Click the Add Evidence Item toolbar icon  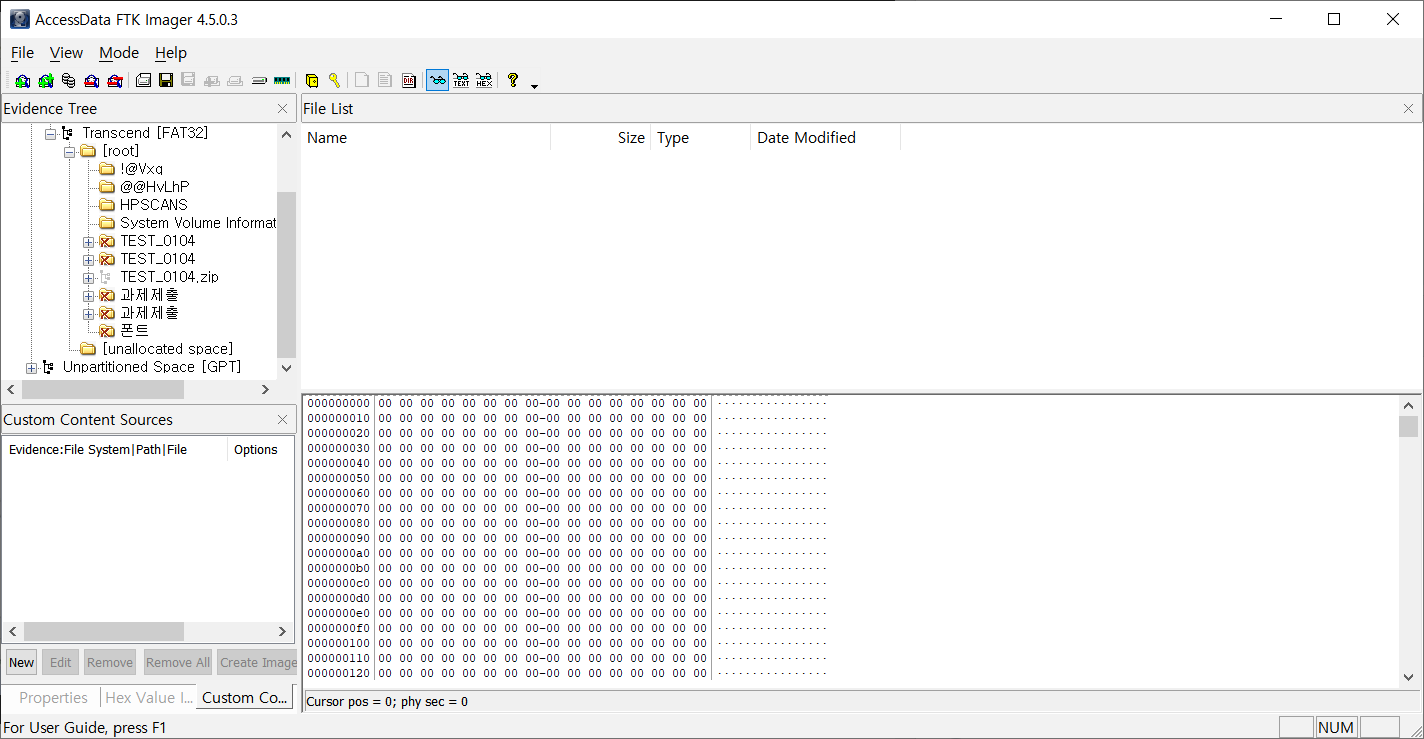[x=22, y=81]
